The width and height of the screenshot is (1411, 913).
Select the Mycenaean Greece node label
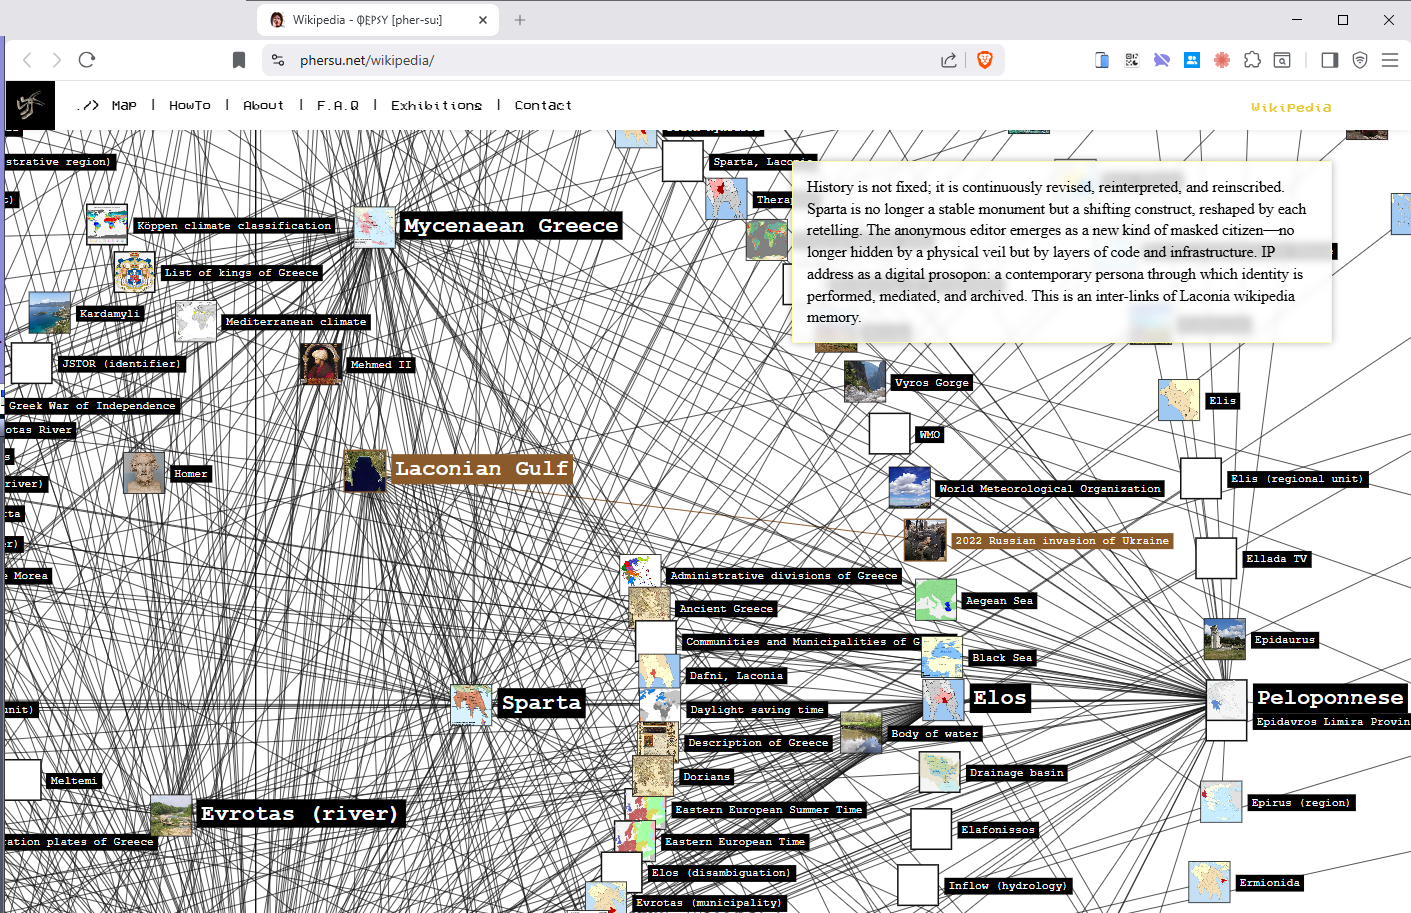[511, 226]
